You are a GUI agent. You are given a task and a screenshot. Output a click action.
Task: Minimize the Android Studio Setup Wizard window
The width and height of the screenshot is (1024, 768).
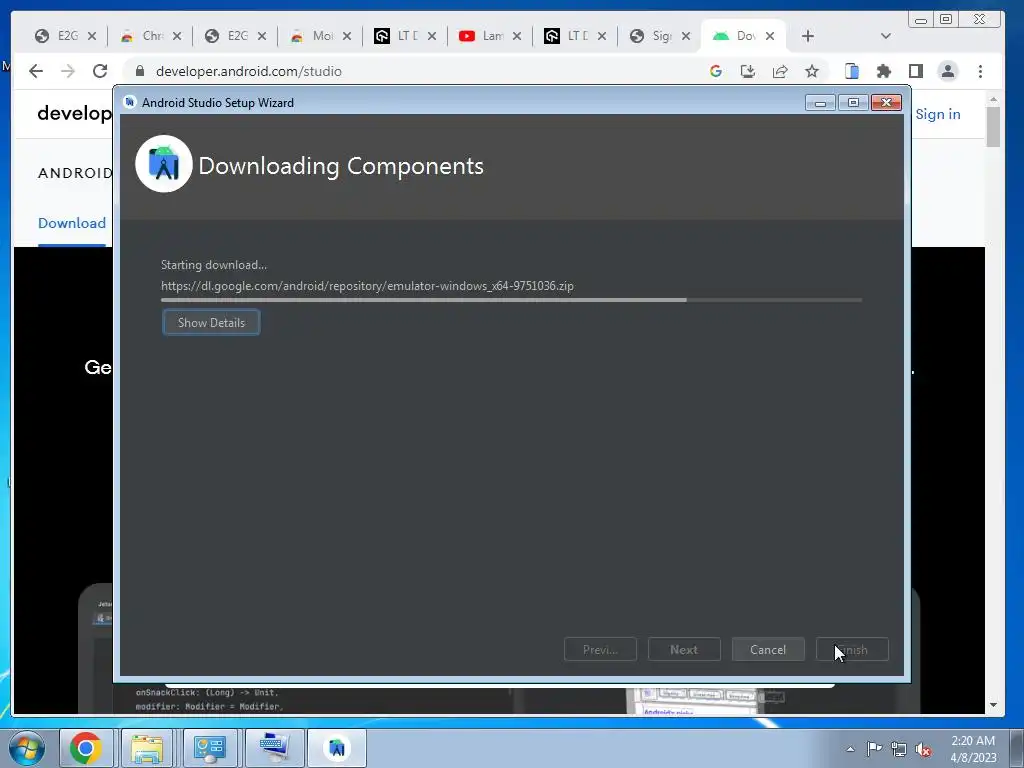pyautogui.click(x=820, y=103)
